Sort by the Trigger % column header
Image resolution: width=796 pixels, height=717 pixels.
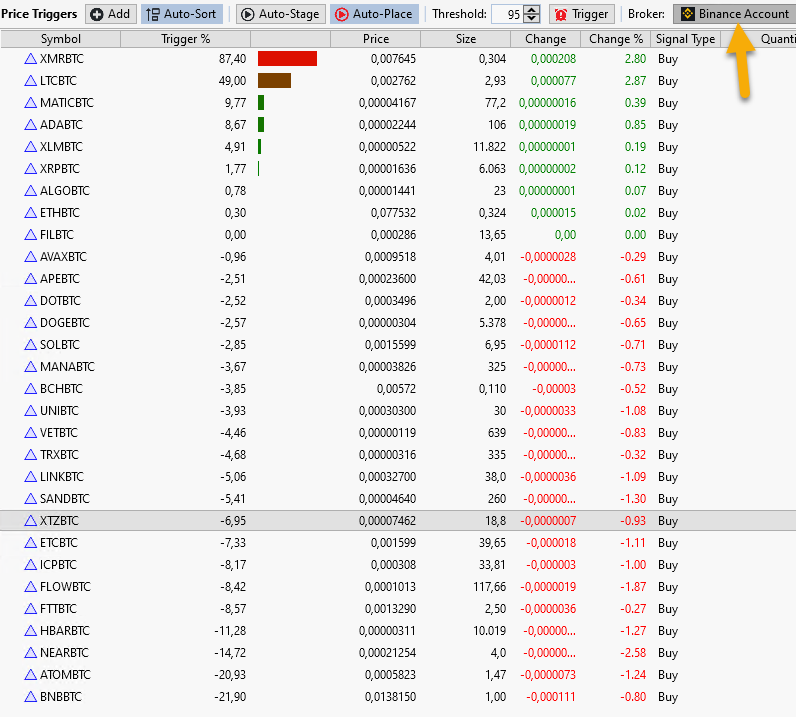click(x=185, y=39)
